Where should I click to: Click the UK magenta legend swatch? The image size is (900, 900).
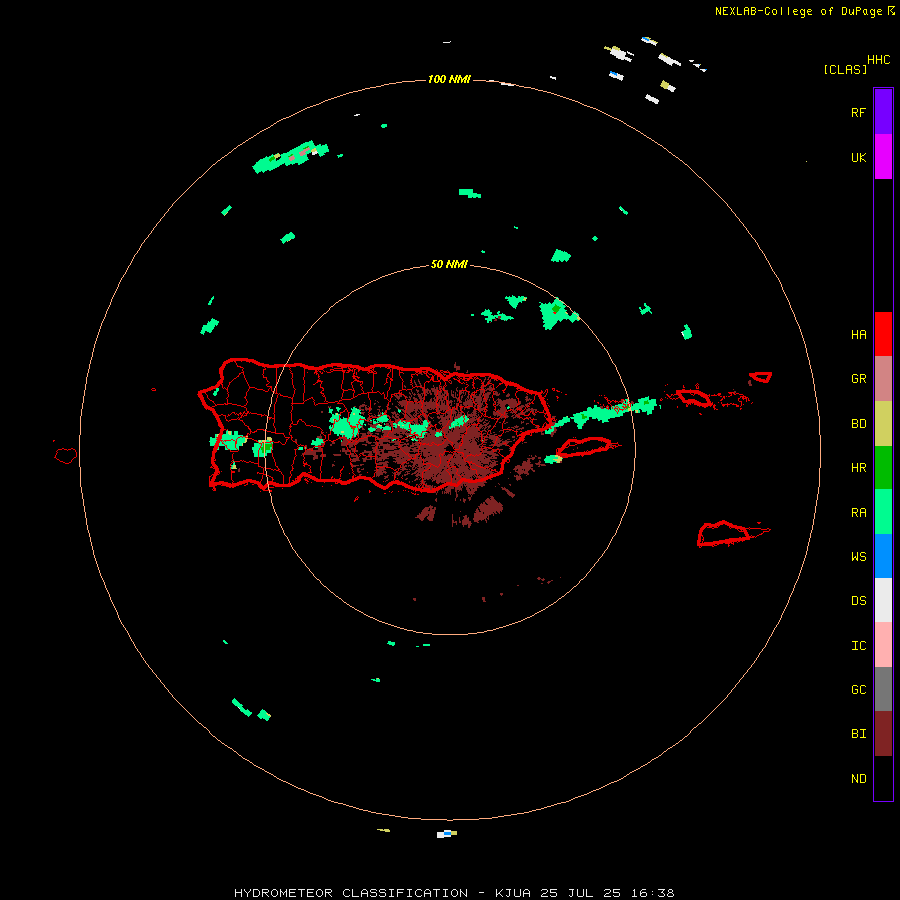[883, 157]
